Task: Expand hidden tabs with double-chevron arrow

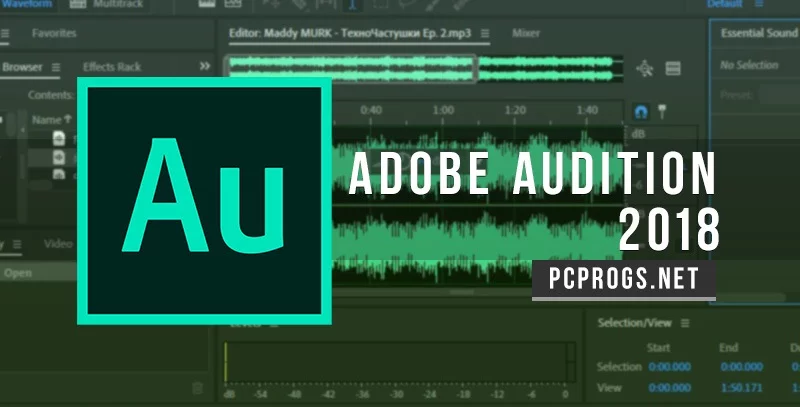Action: pos(205,66)
